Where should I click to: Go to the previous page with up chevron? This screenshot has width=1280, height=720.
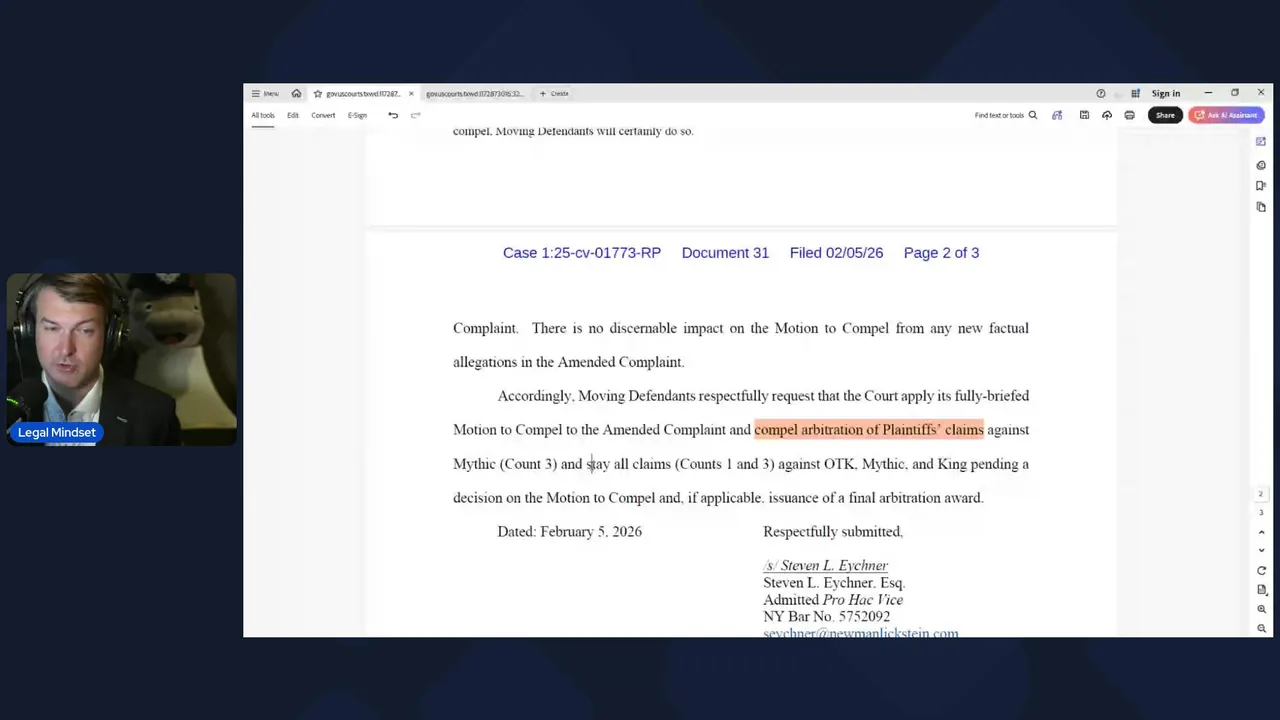pyautogui.click(x=1261, y=532)
